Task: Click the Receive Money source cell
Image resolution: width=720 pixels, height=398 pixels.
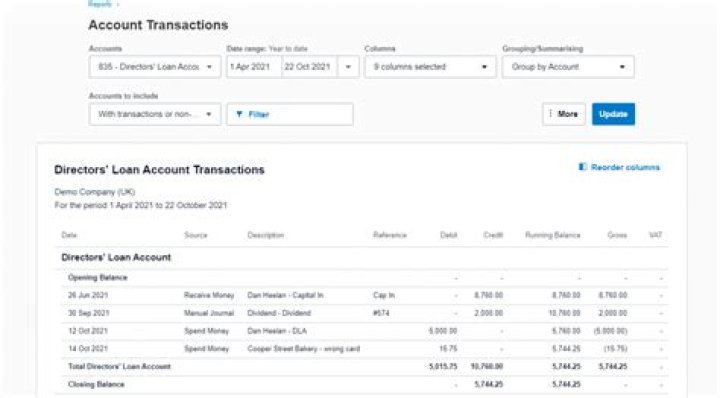Action: coord(209,295)
